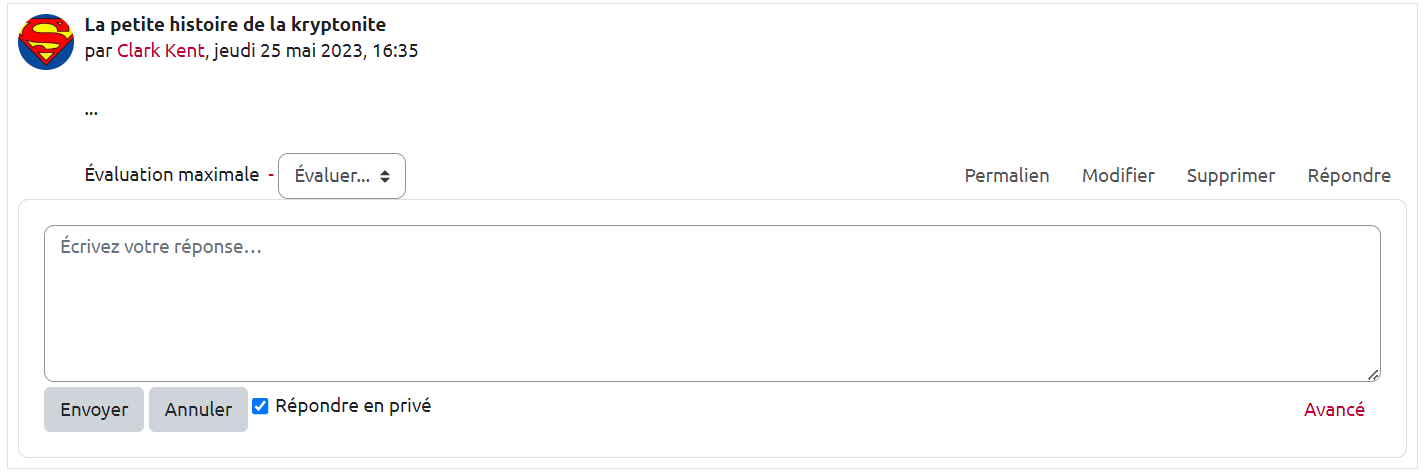Click Répondre under the post
The height and width of the screenshot is (475, 1425).
1348,176
